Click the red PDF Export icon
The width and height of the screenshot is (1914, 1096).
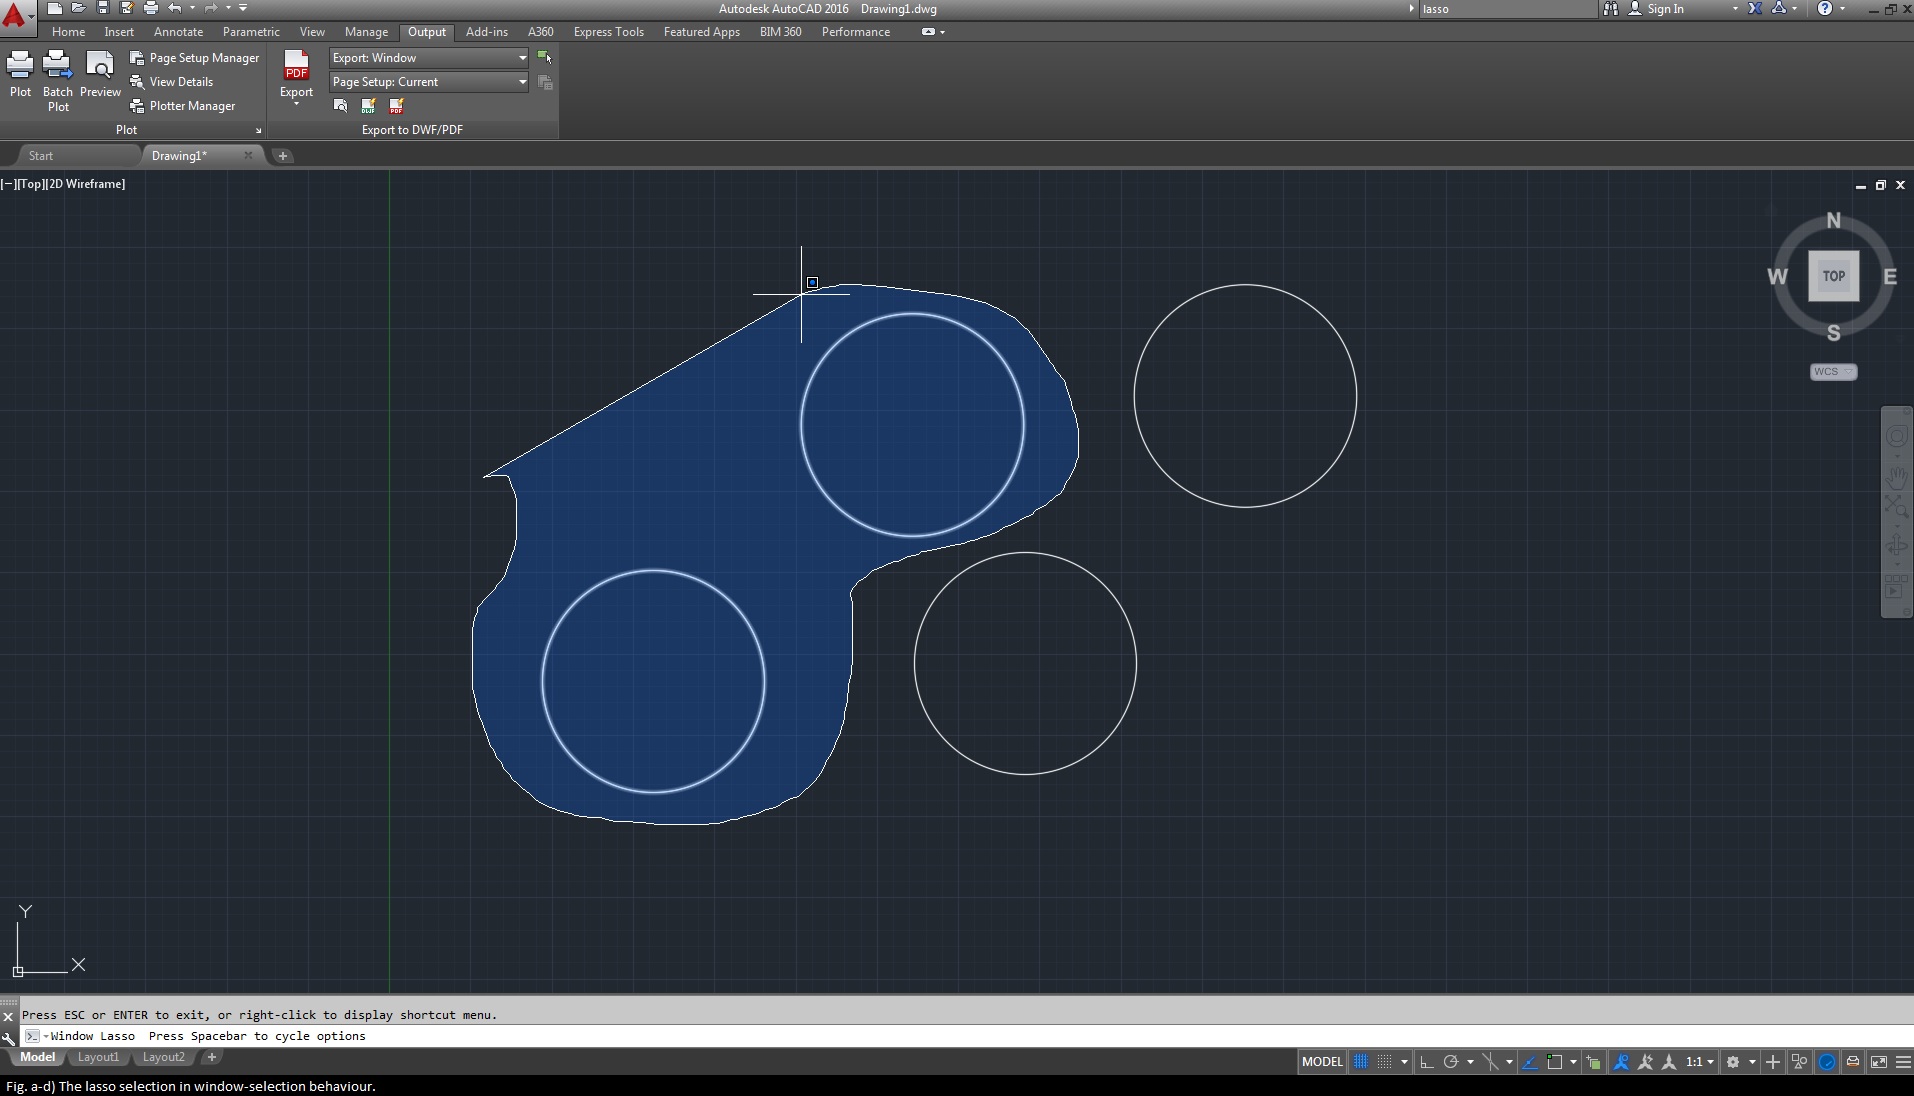296,66
